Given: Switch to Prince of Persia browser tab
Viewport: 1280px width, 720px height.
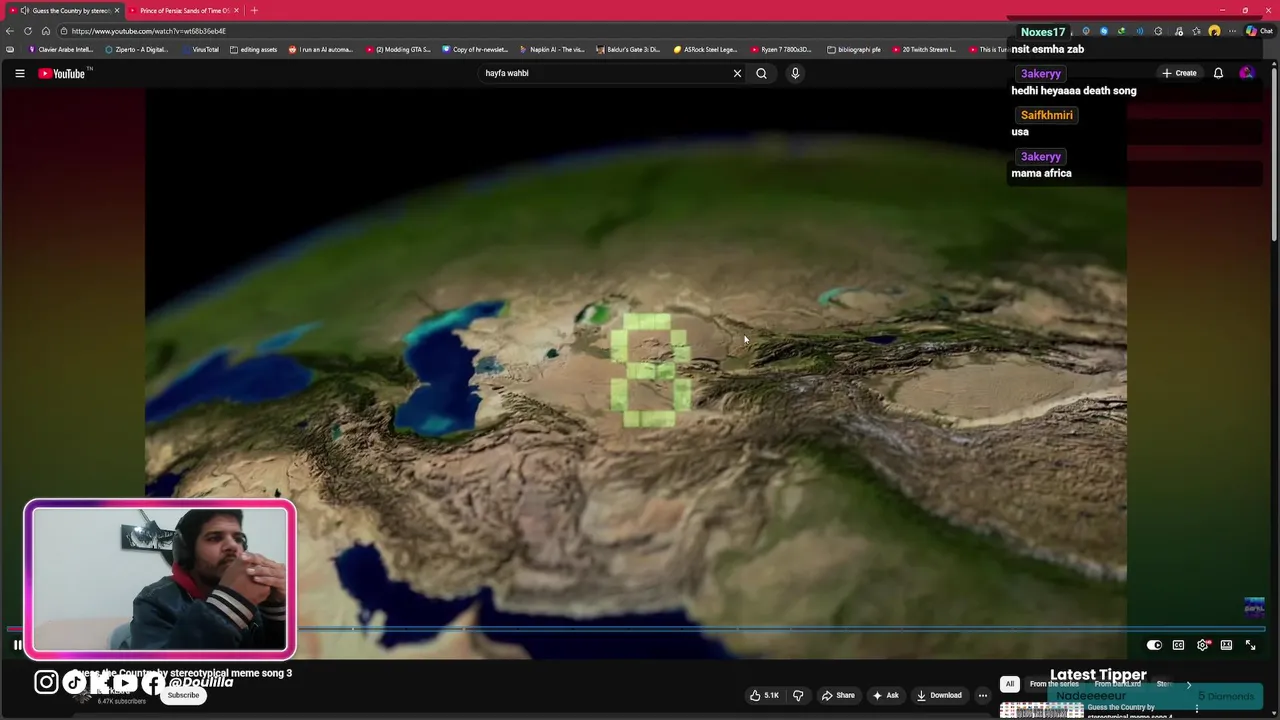Looking at the screenshot, I should coord(185,10).
